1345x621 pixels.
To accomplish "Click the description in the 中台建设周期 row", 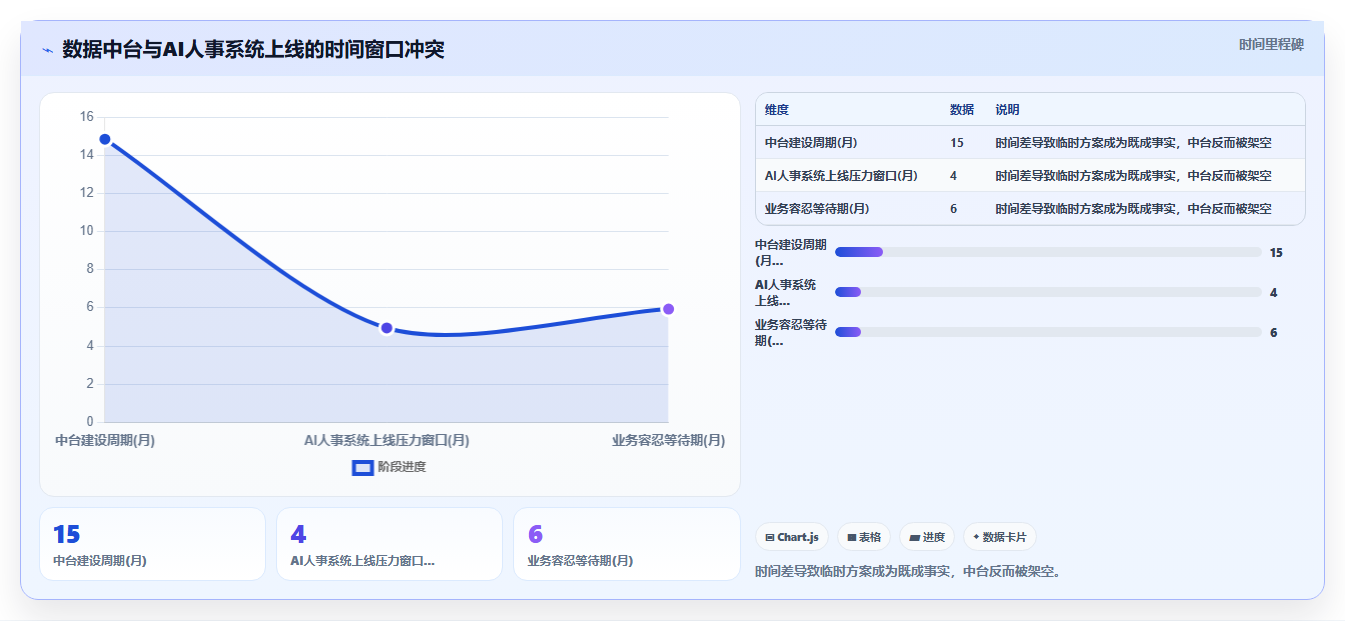I will coord(1134,143).
